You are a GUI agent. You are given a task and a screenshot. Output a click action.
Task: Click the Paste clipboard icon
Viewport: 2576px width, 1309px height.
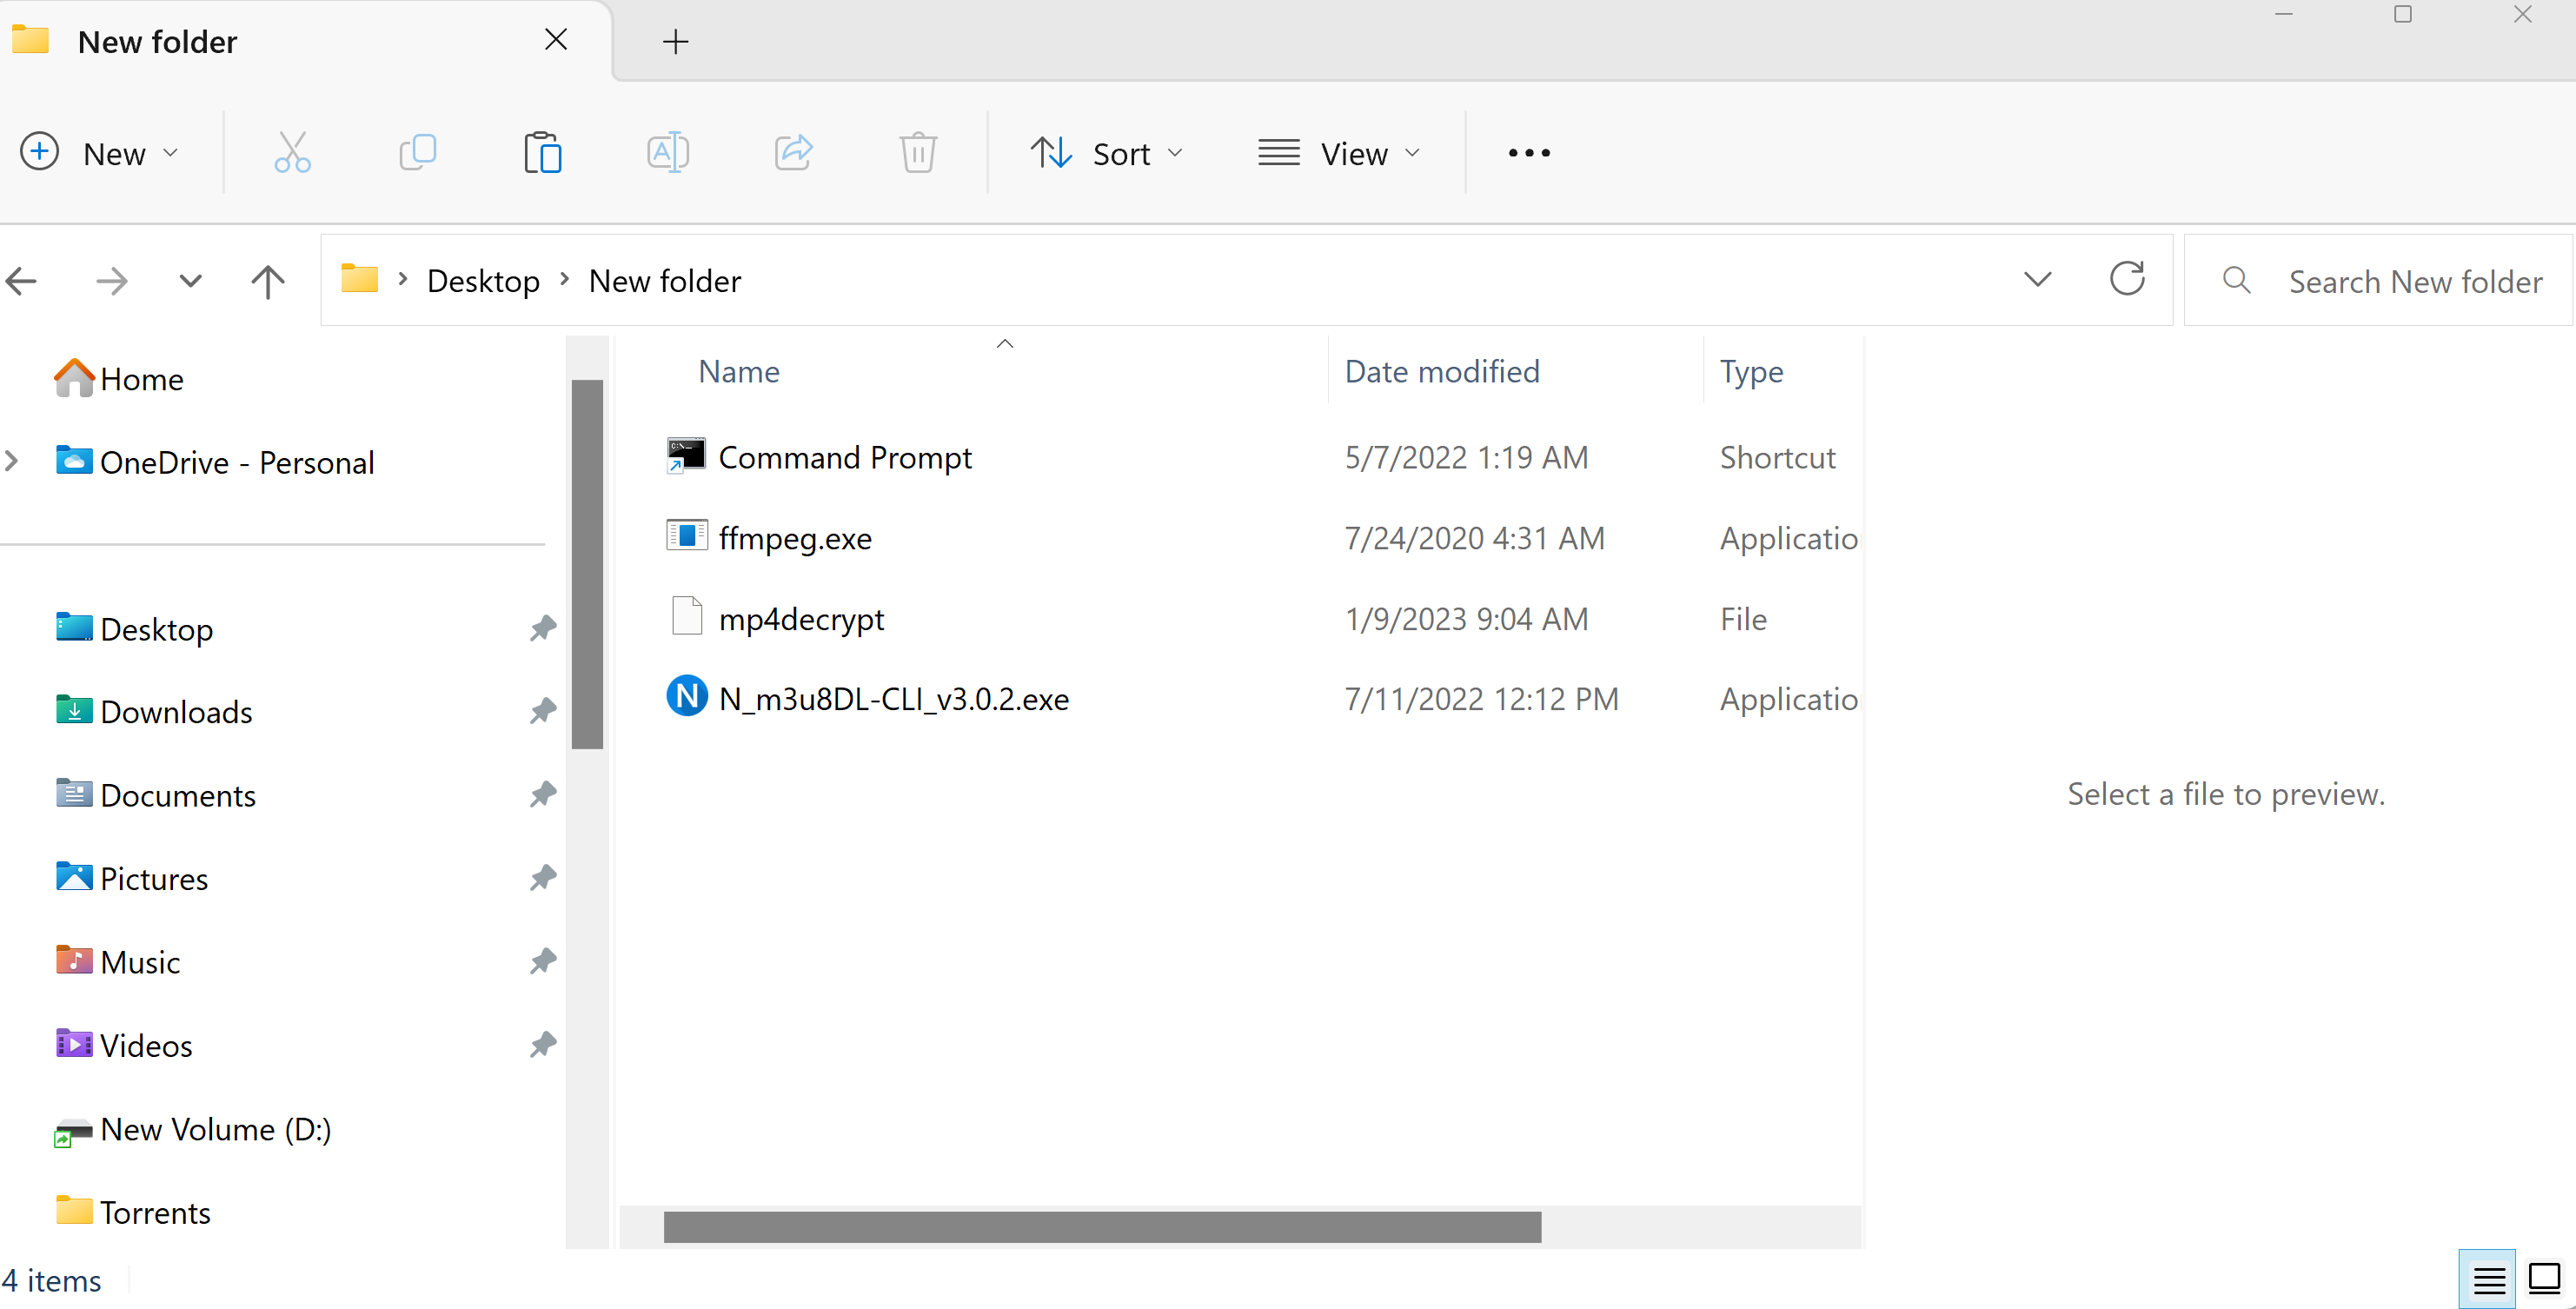(542, 153)
